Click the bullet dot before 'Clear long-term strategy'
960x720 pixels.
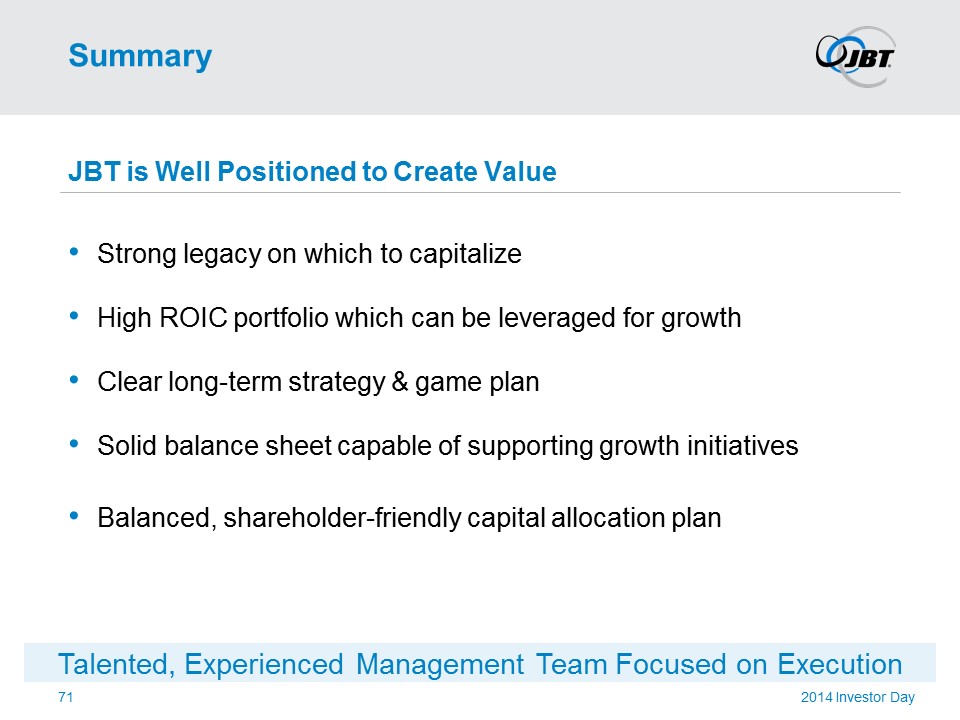coord(77,380)
